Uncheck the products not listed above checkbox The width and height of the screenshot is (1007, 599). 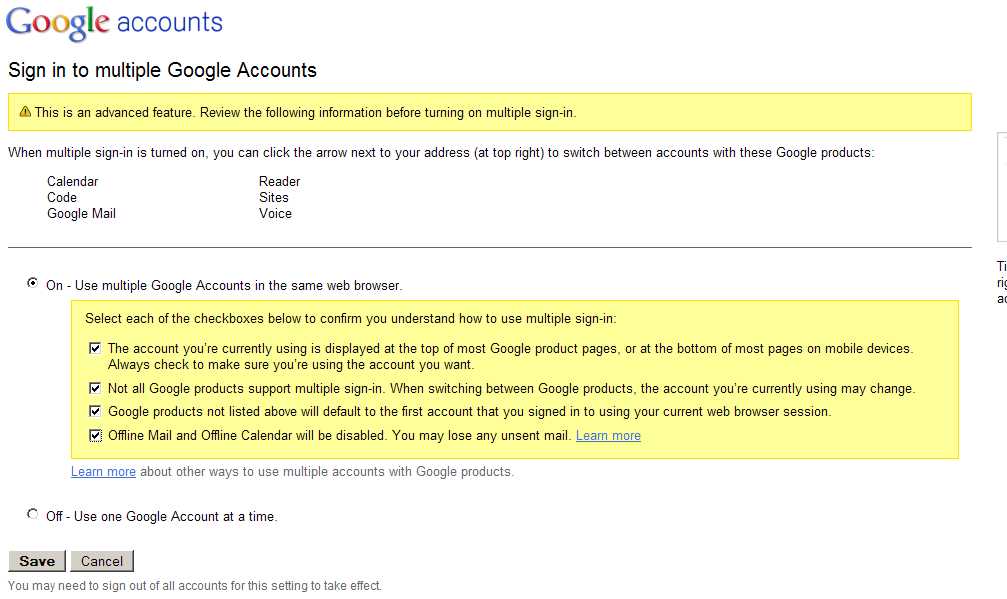pos(95,412)
